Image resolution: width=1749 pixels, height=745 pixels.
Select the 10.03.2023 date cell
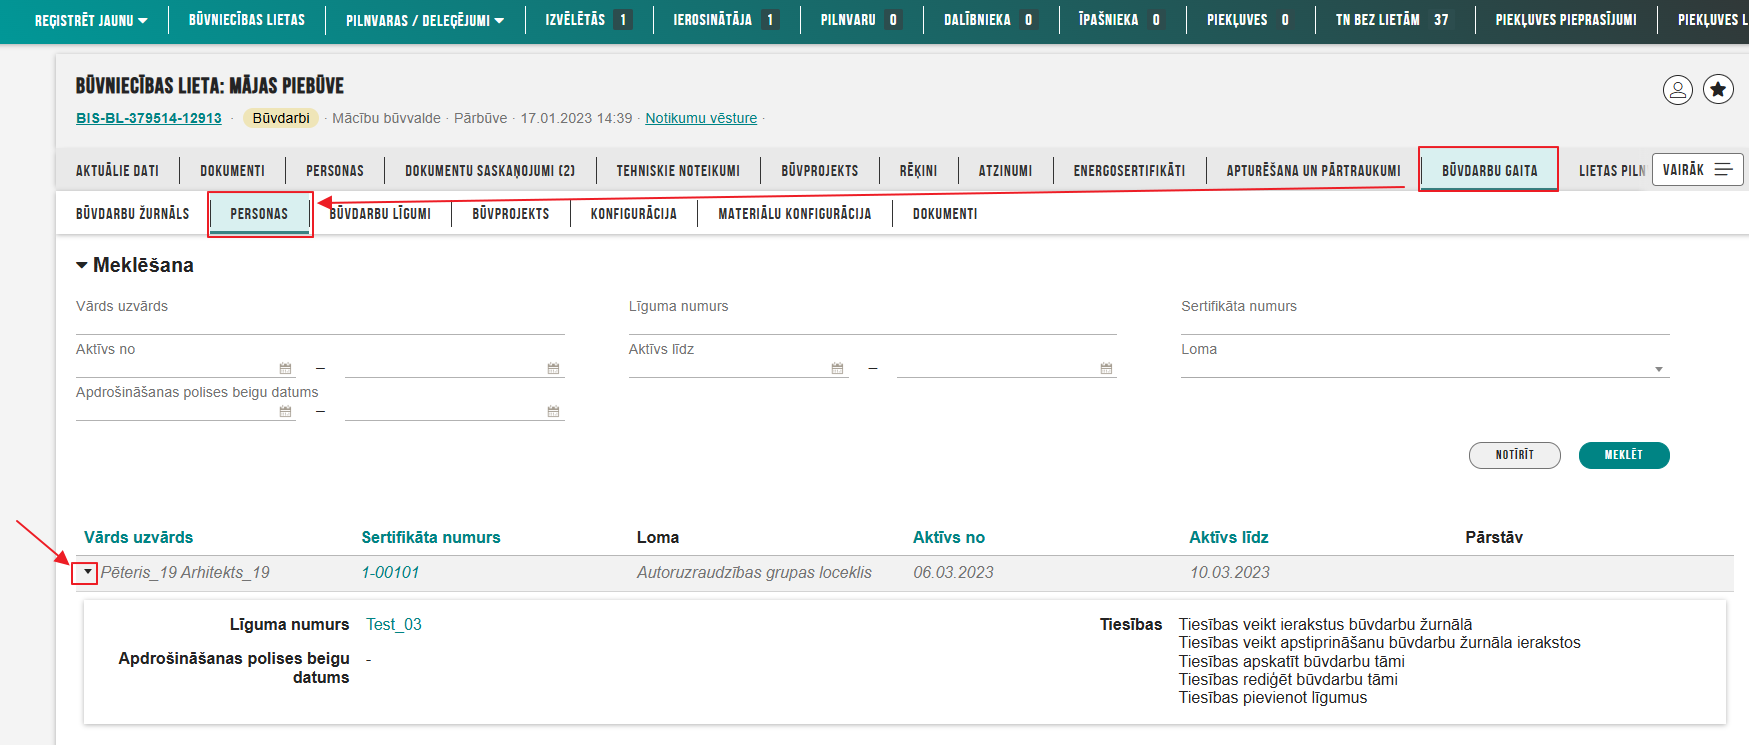pos(1230,572)
